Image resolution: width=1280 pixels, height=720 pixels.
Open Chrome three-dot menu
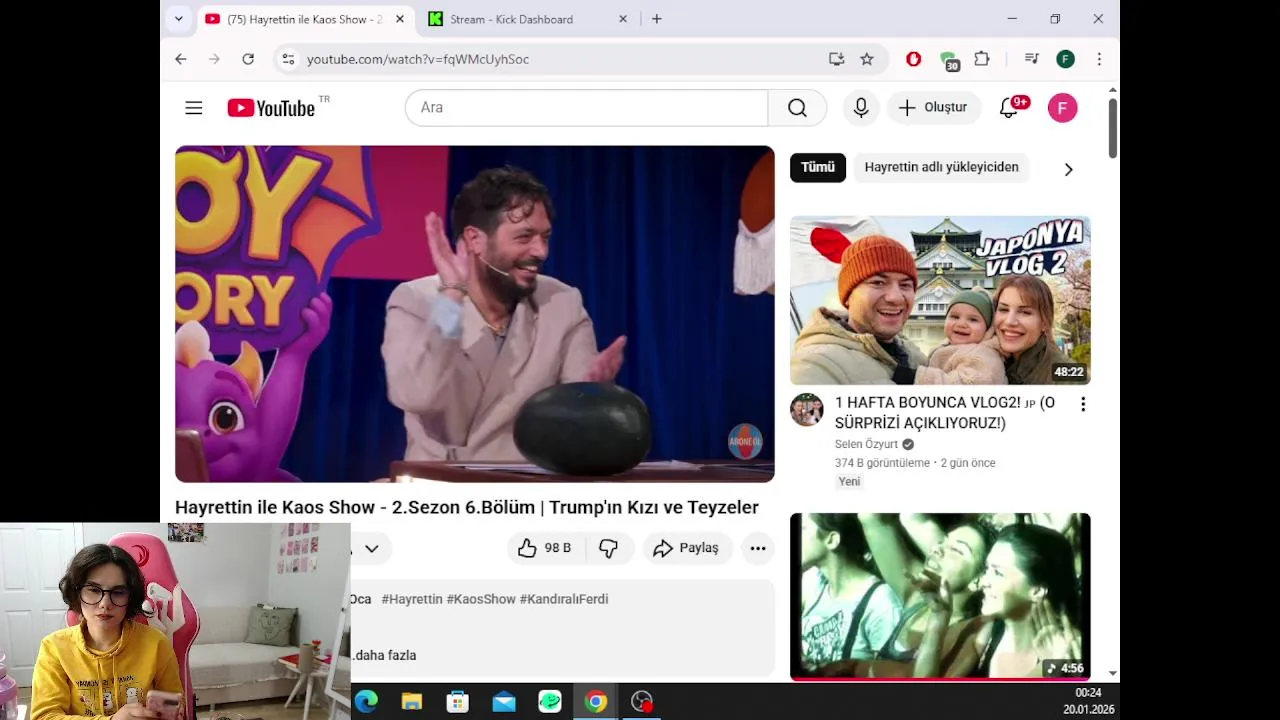tap(1099, 59)
